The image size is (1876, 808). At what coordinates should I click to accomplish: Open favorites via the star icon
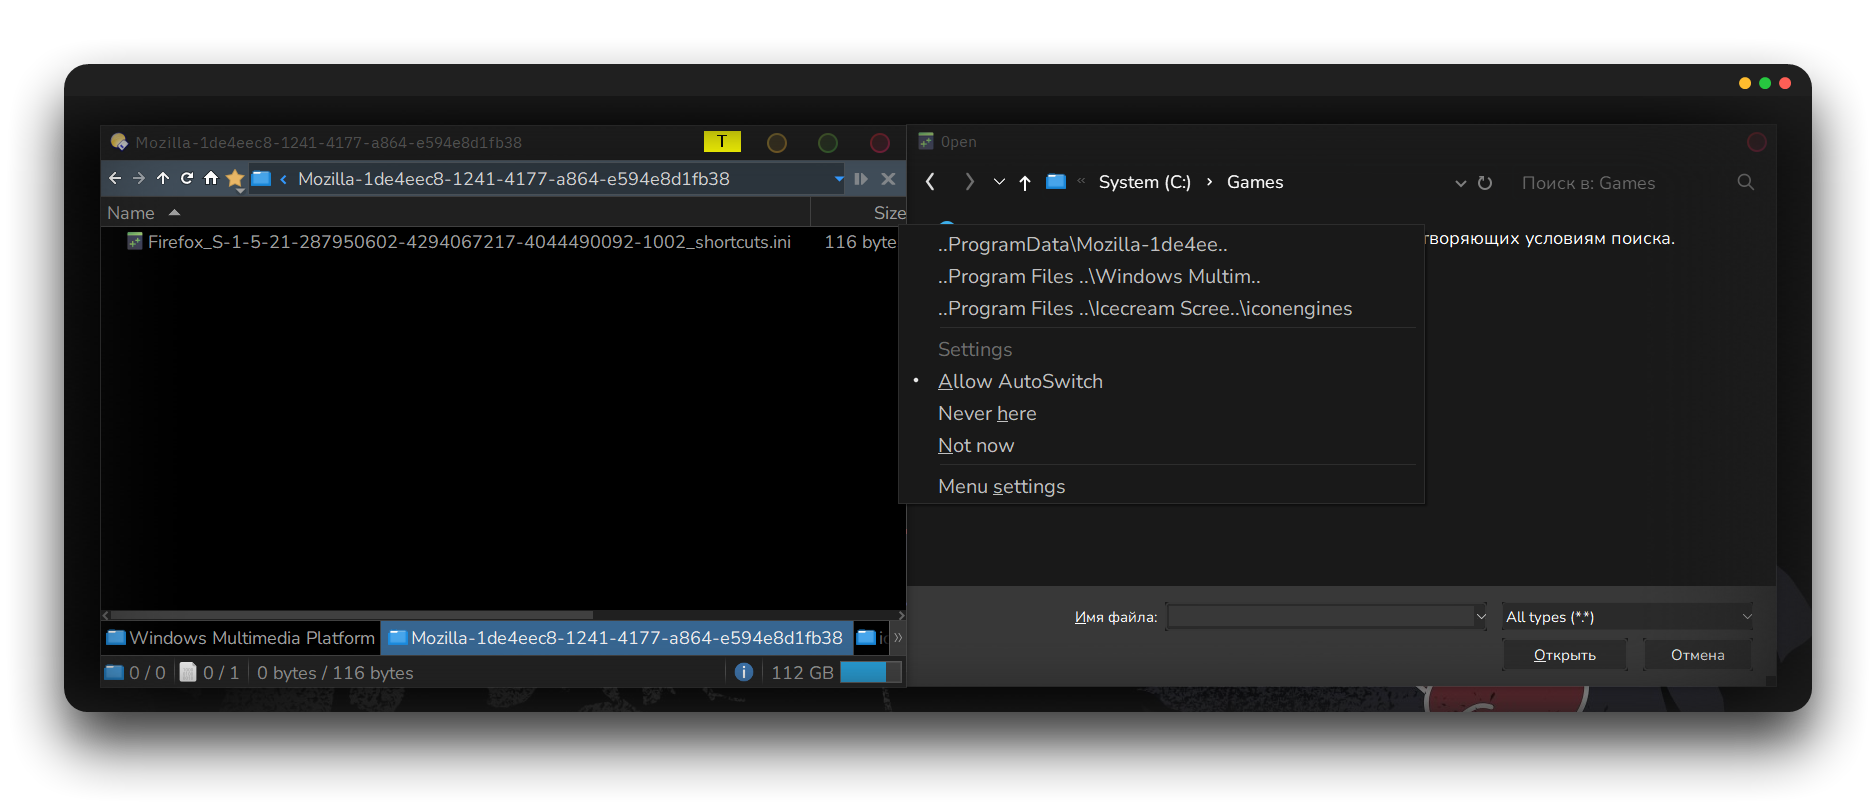[235, 179]
